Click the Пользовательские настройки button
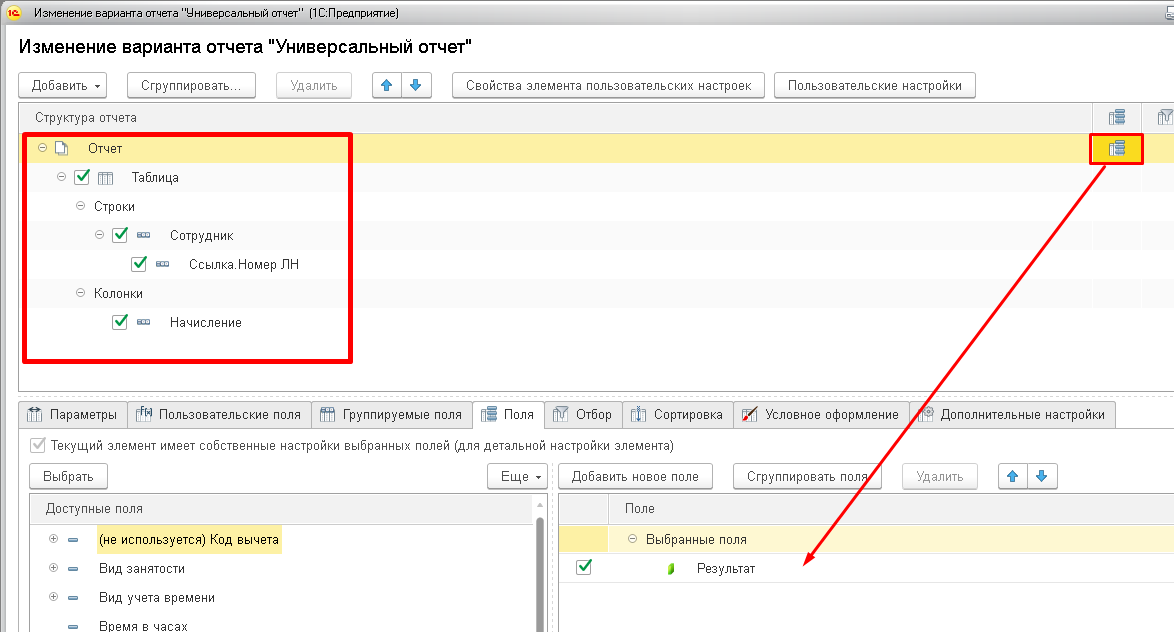 (x=875, y=85)
